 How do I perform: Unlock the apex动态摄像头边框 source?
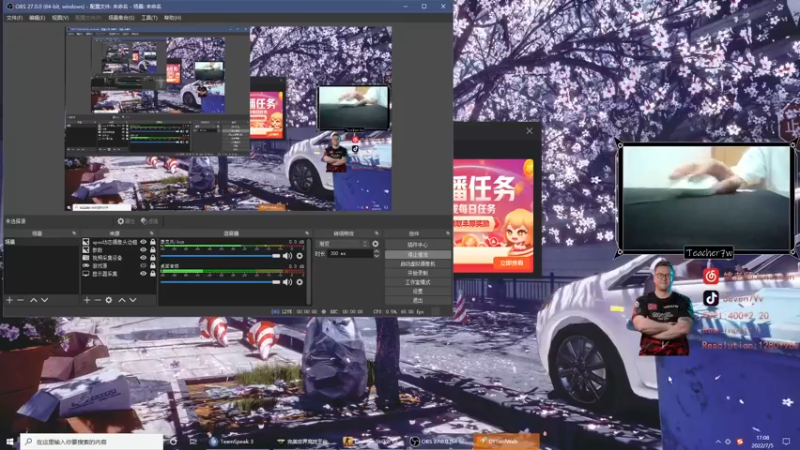tap(153, 242)
